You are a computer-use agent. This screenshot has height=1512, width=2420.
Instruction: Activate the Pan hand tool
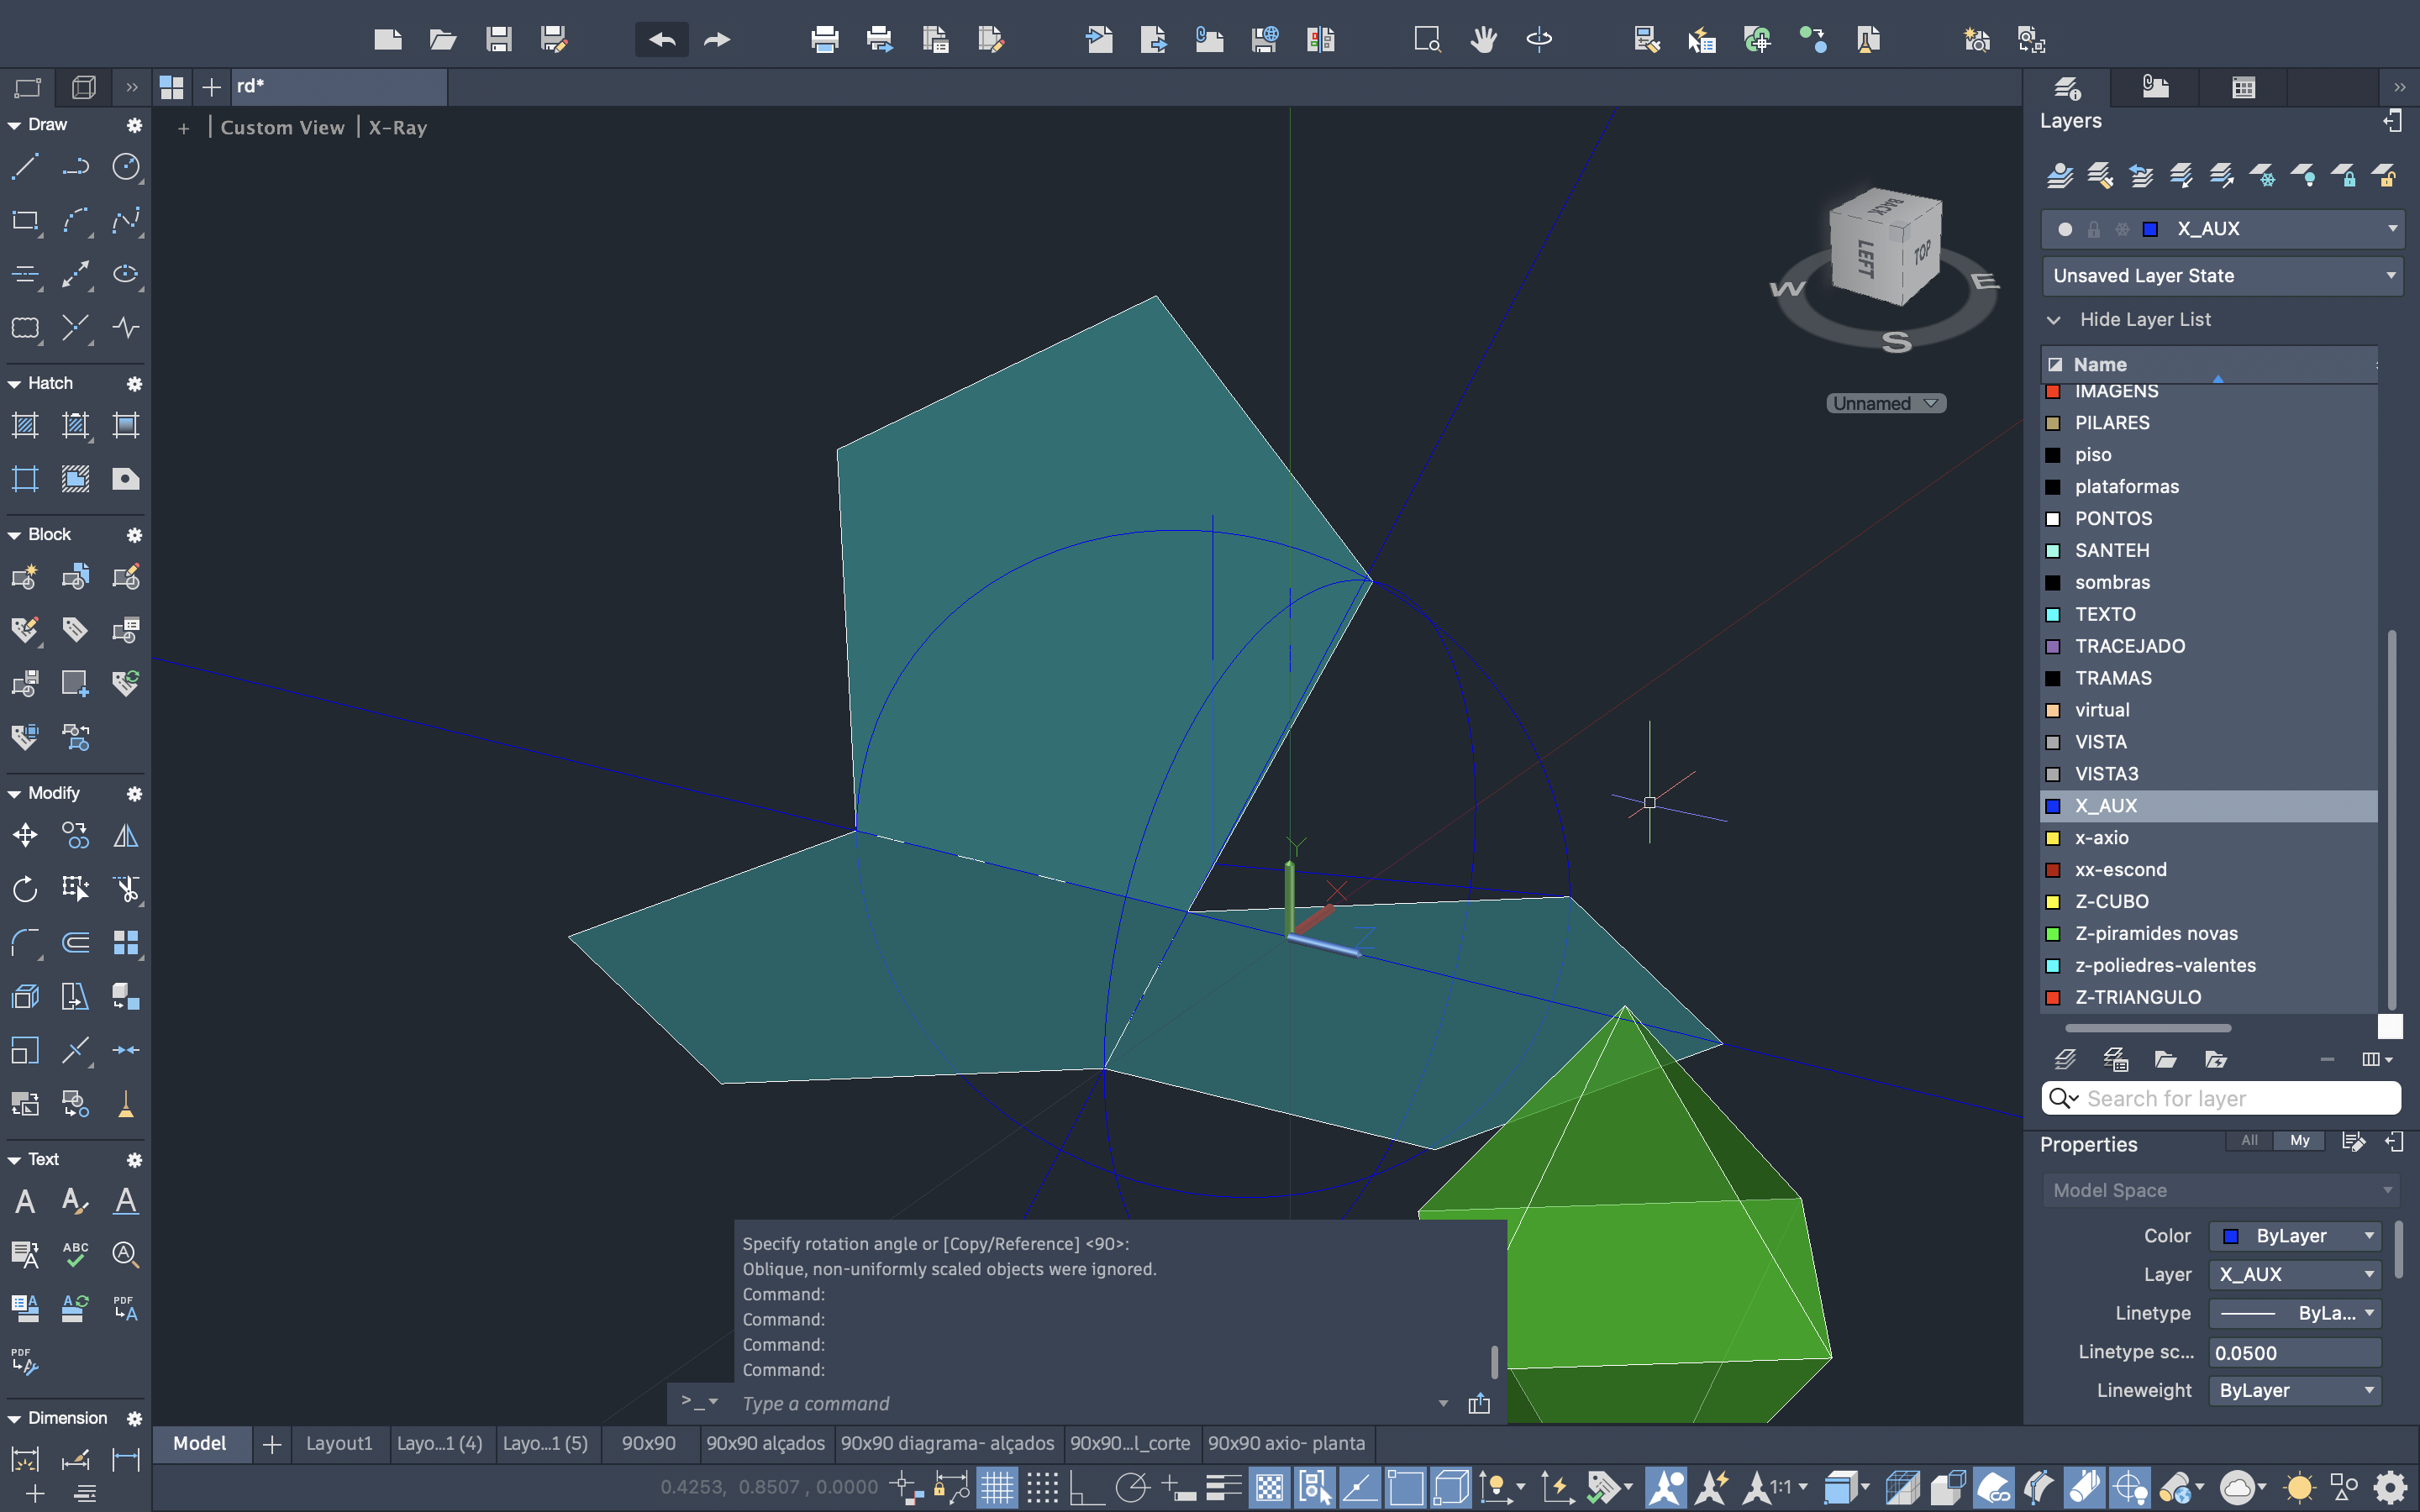pos(1483,40)
